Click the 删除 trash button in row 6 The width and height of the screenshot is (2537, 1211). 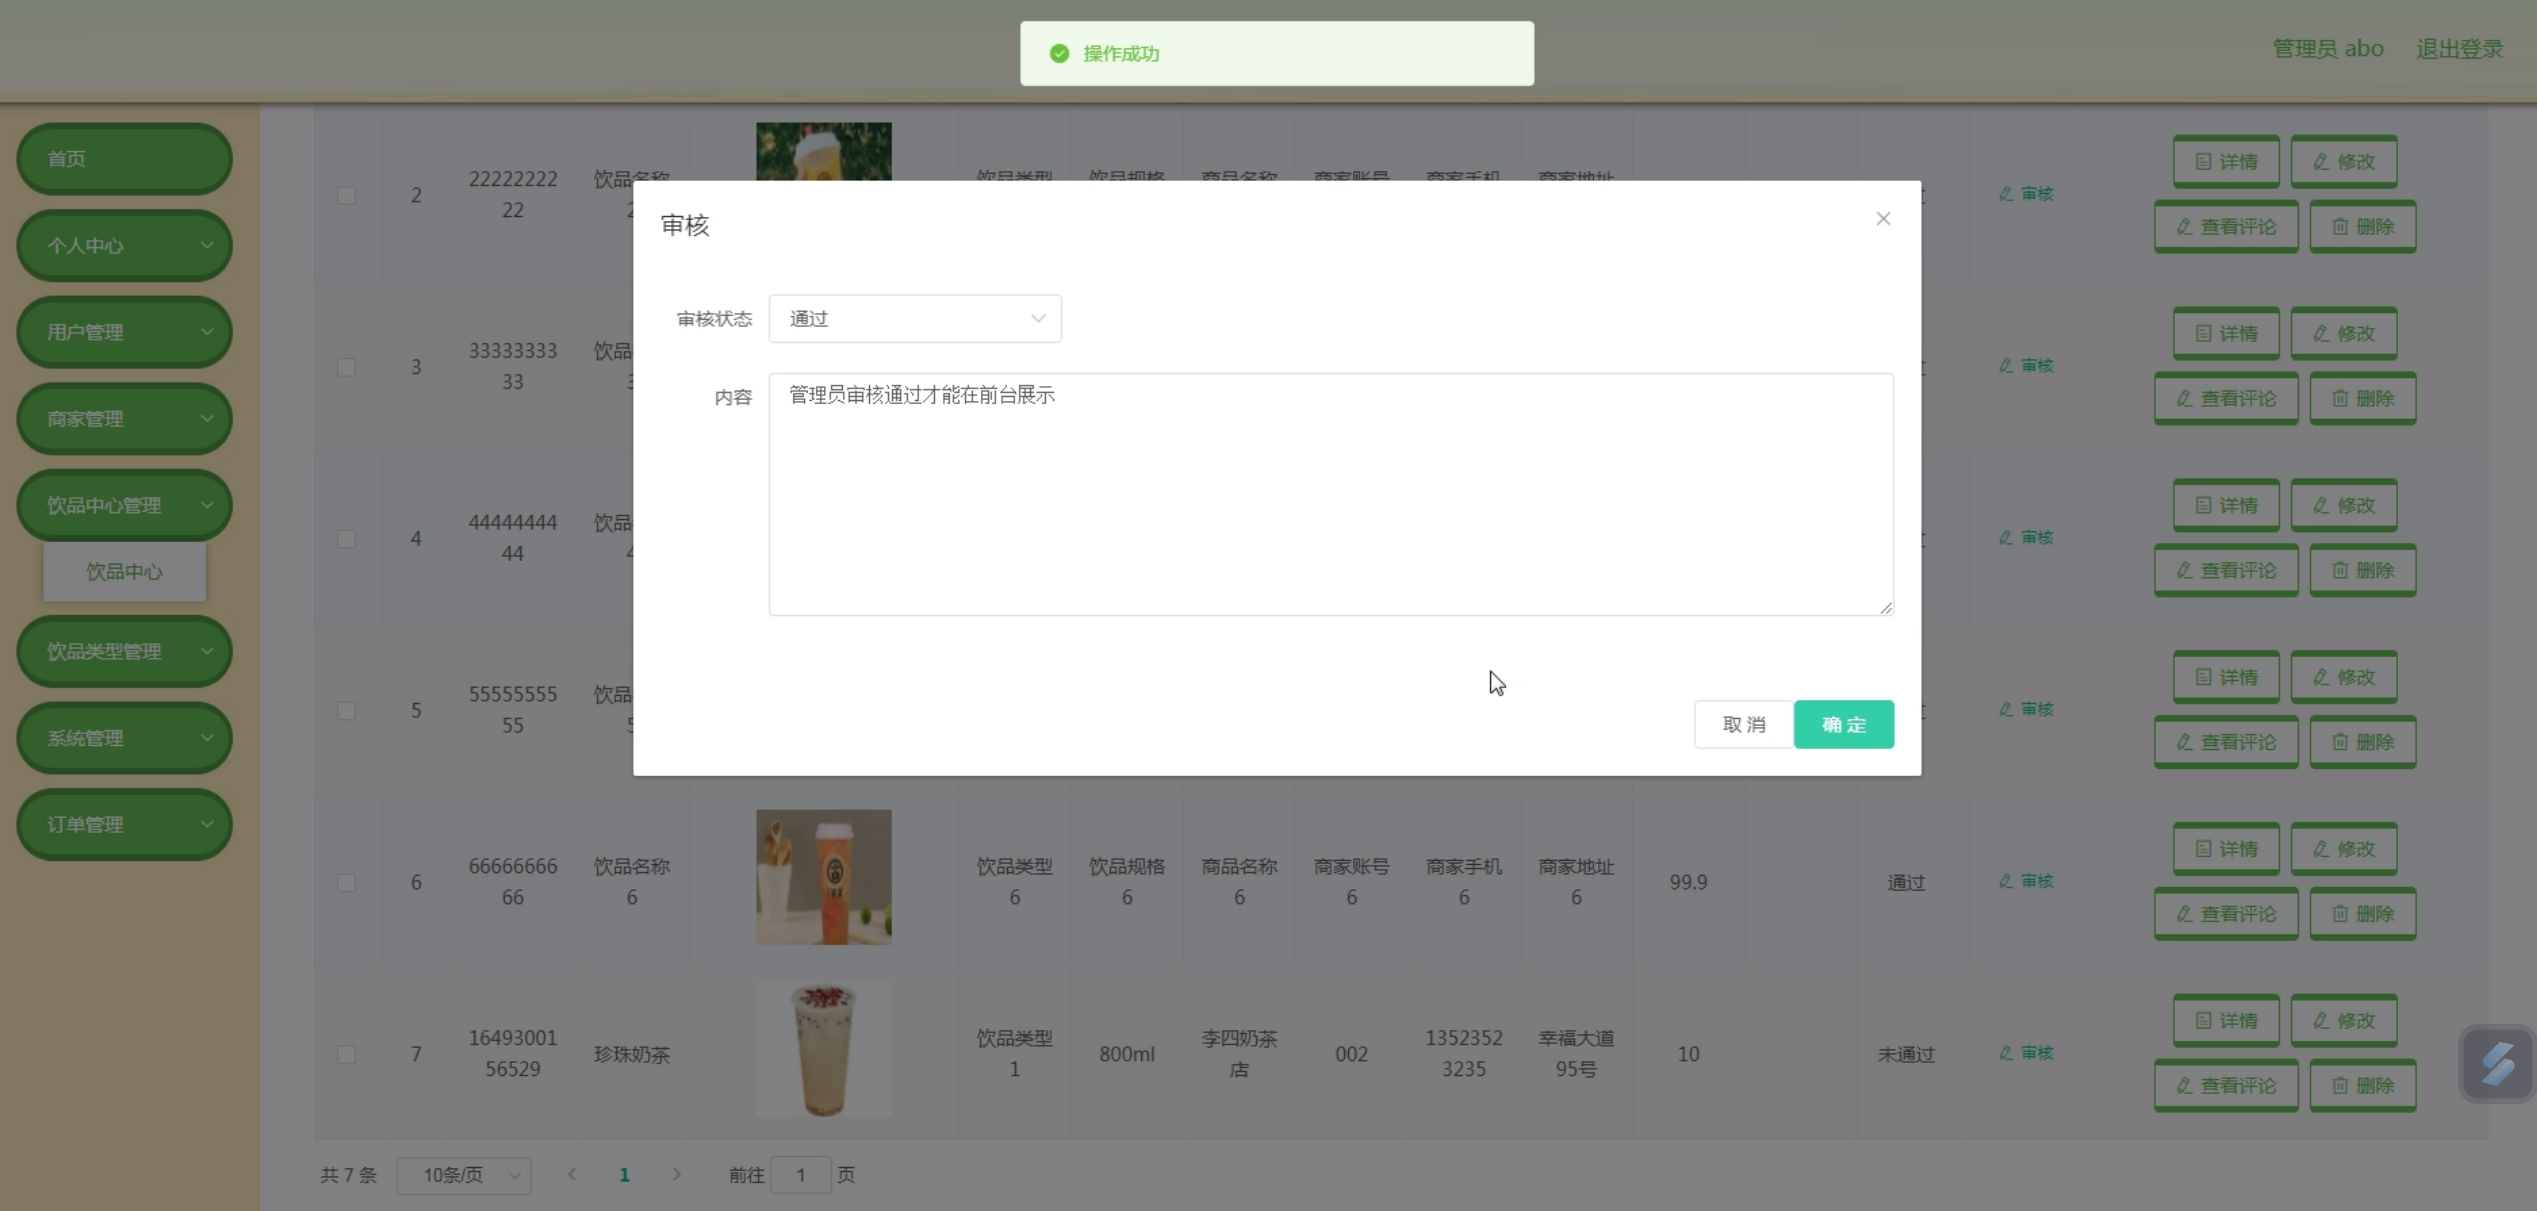pyautogui.click(x=2362, y=914)
